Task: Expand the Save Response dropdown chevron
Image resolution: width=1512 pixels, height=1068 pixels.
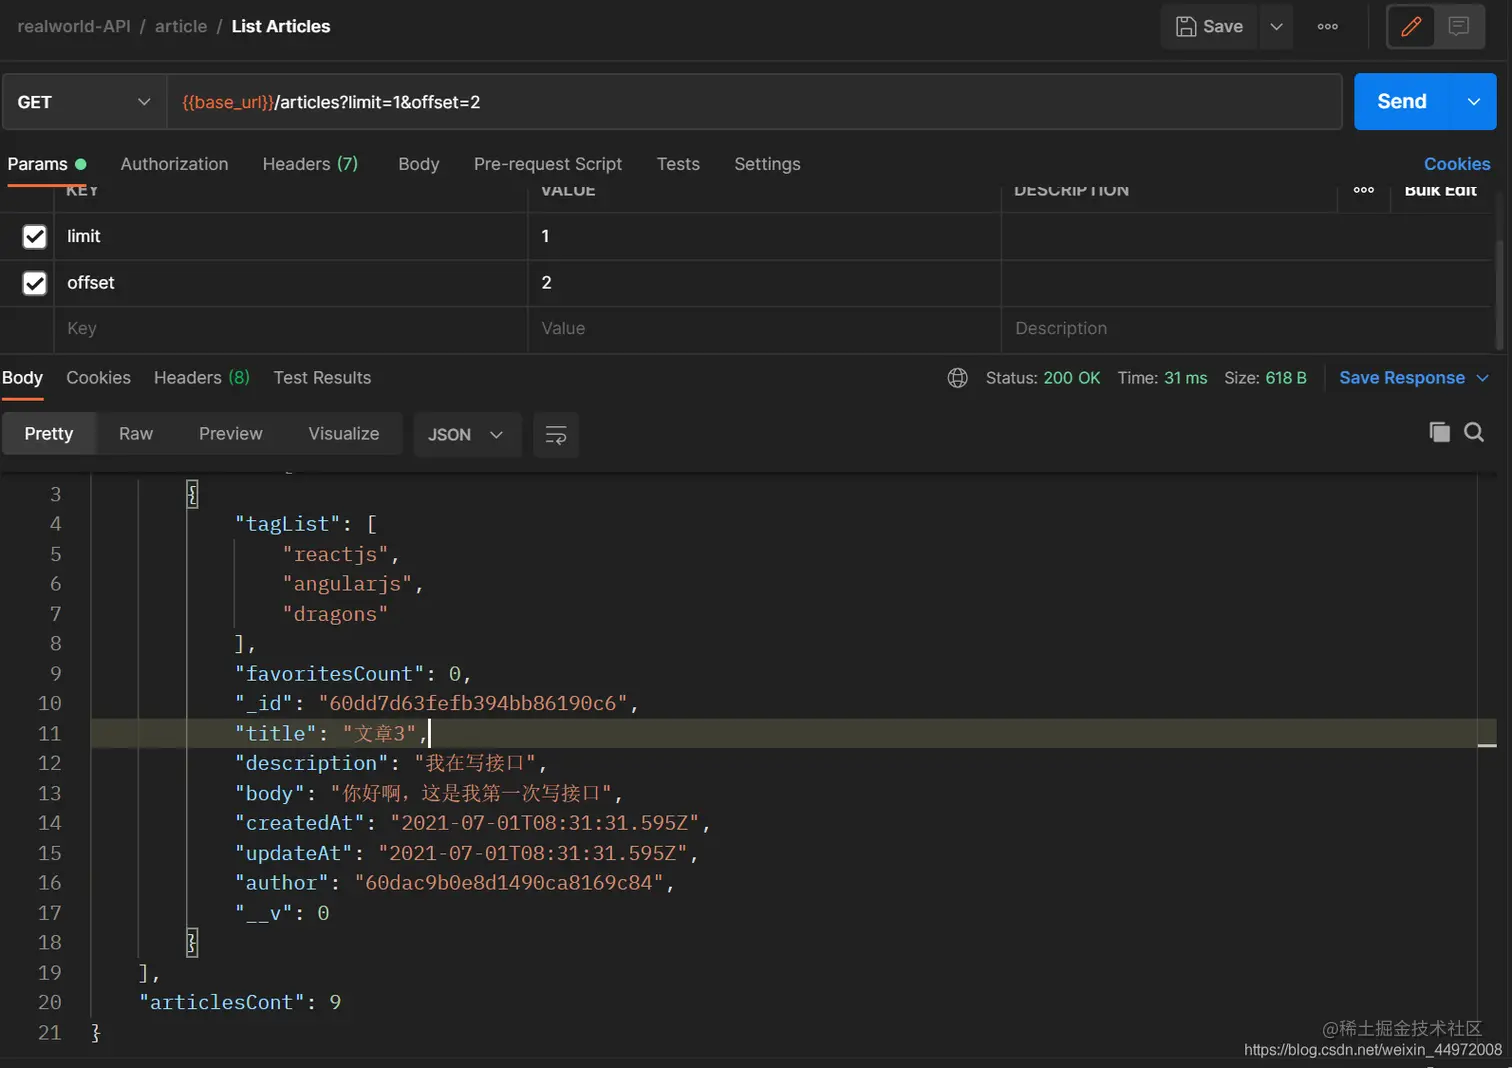Action: pos(1483,378)
